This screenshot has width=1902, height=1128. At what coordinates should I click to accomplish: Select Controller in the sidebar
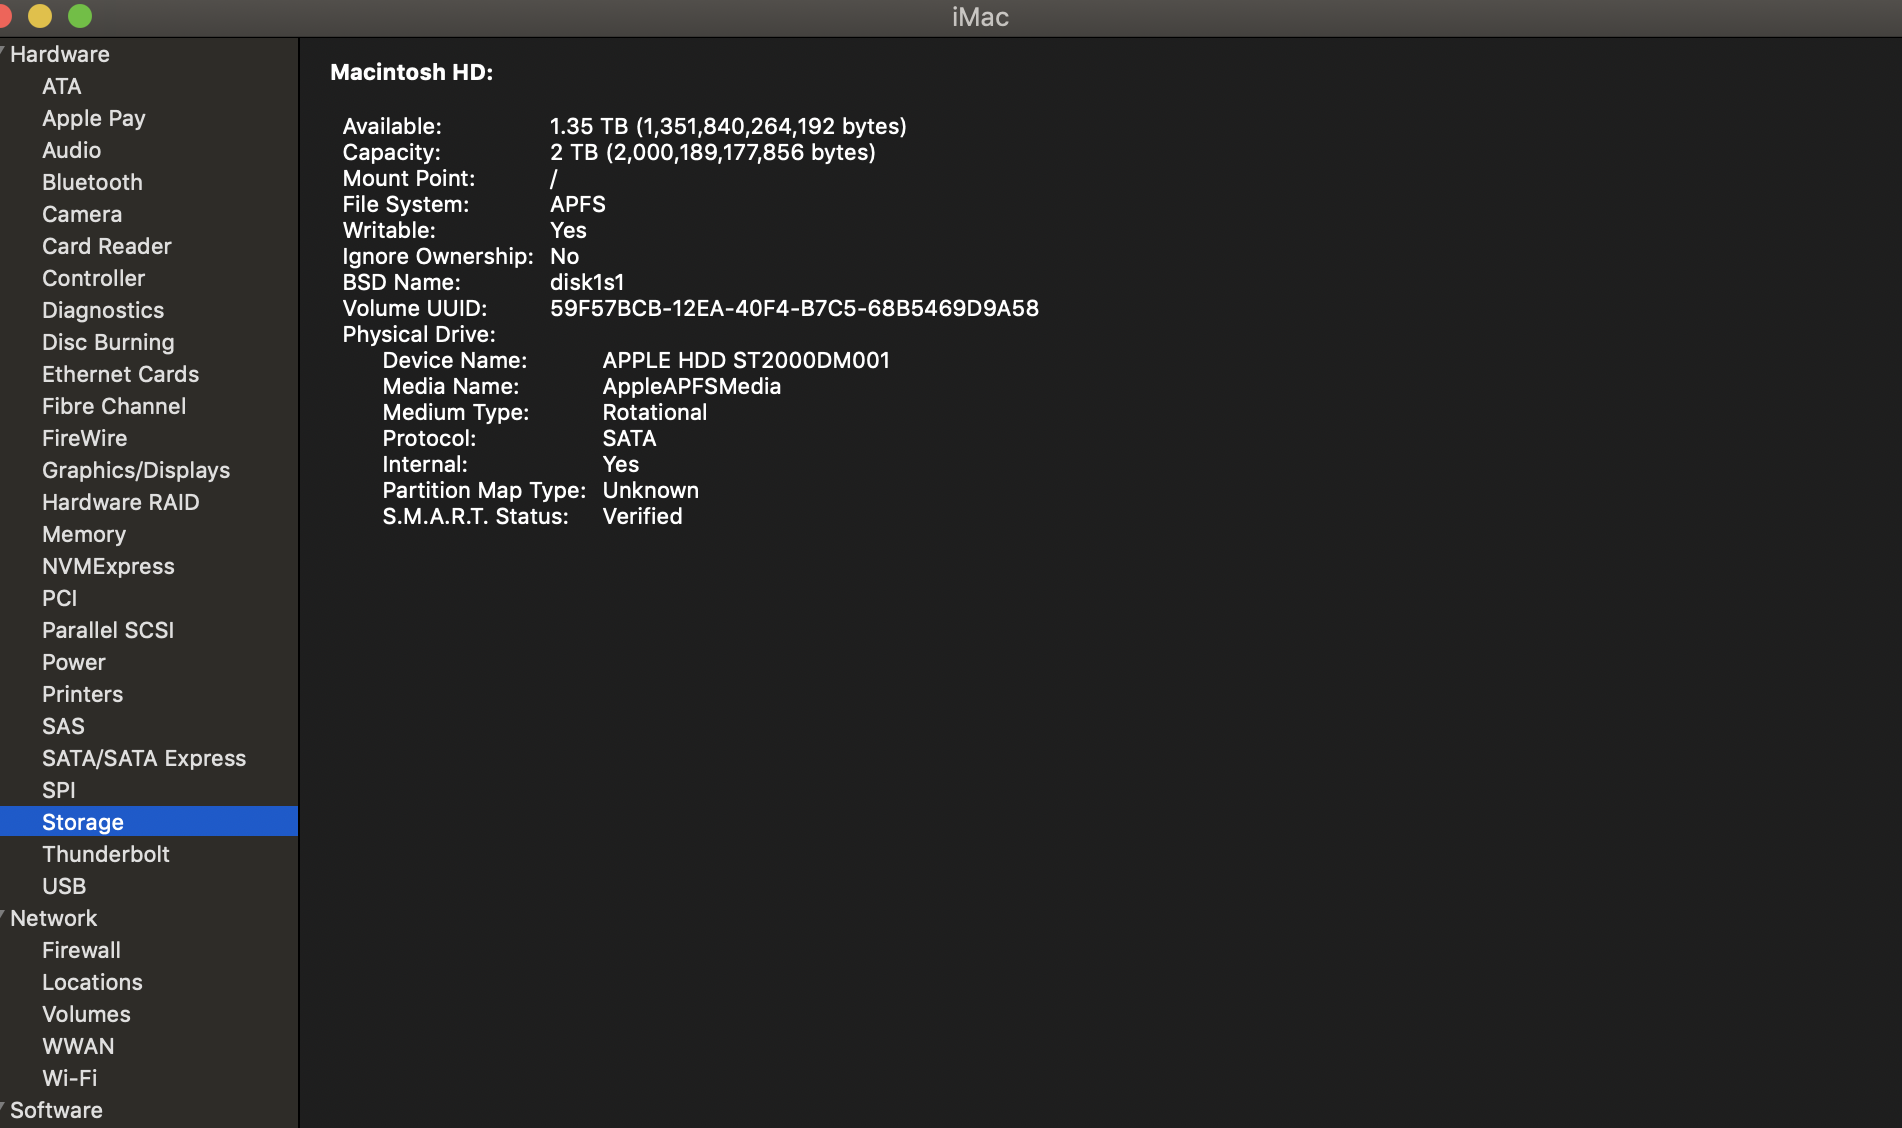click(93, 278)
